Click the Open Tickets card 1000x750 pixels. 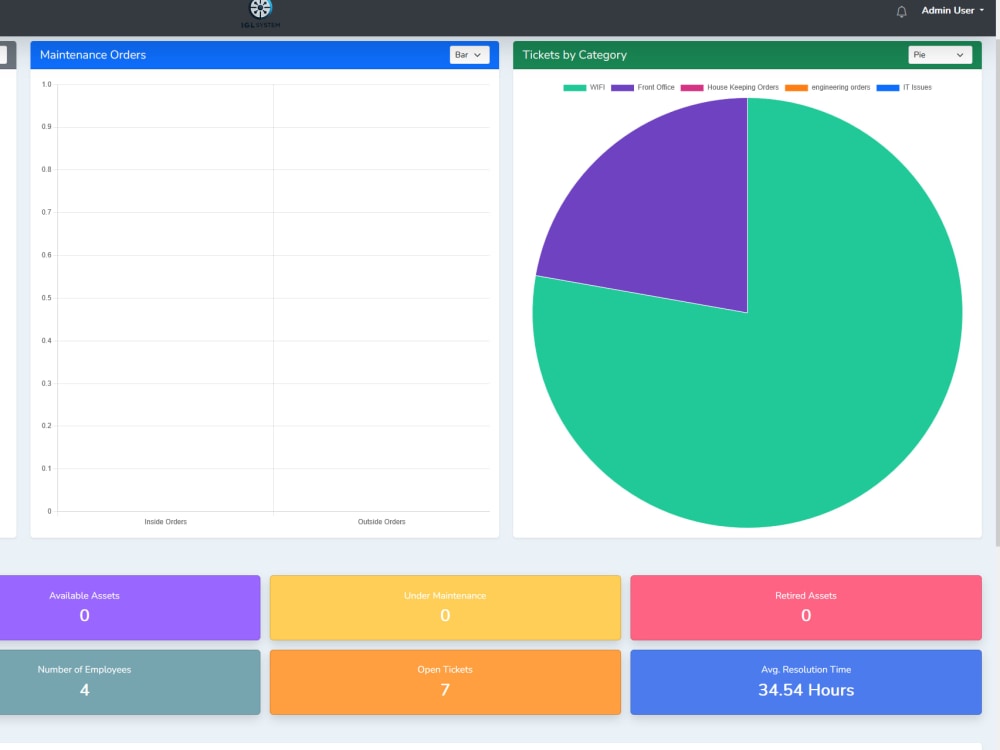pos(445,682)
